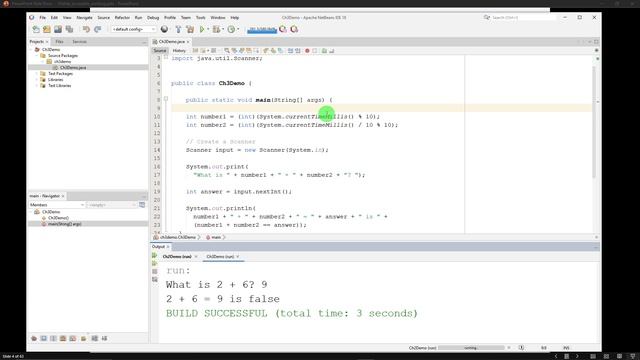
Task: Select the Test Libraries node
Action: pyautogui.click(x=60, y=86)
